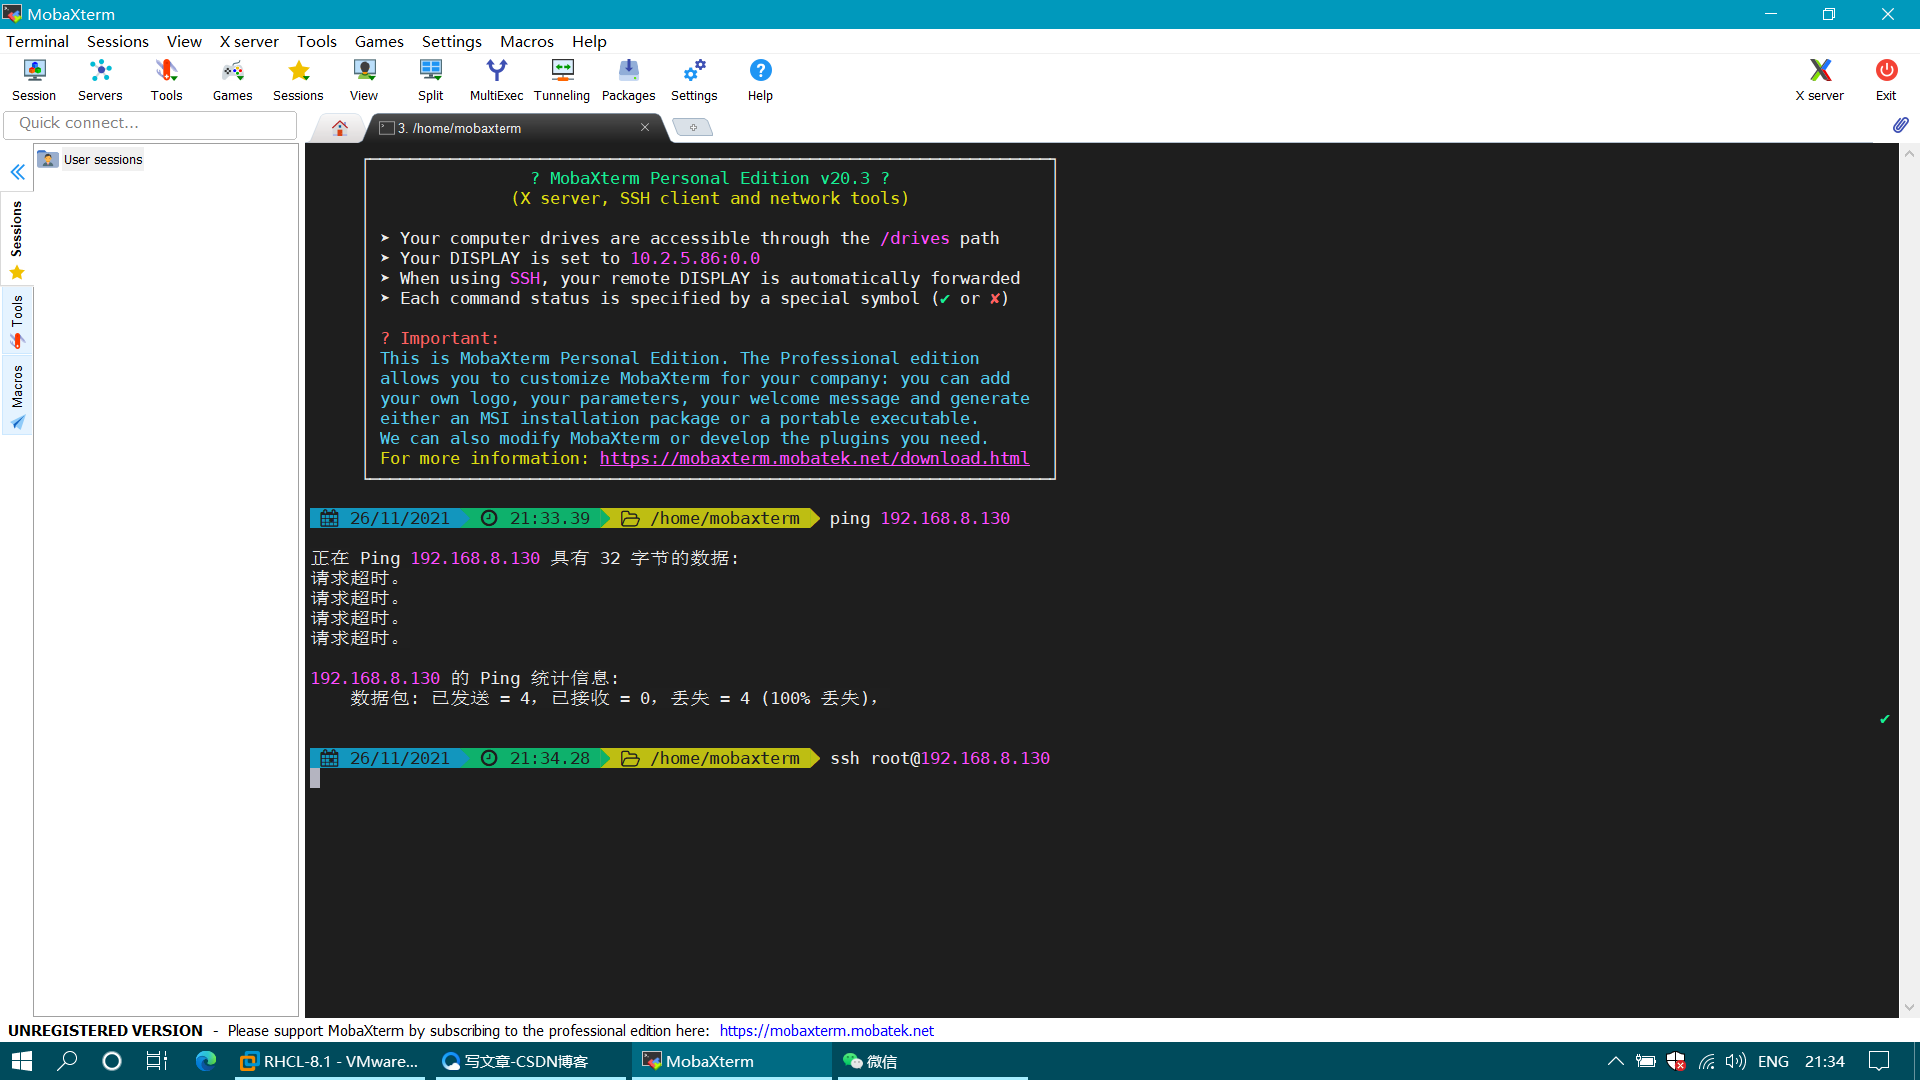
Task: Activate the MultiExec toolbar icon
Action: click(x=496, y=80)
